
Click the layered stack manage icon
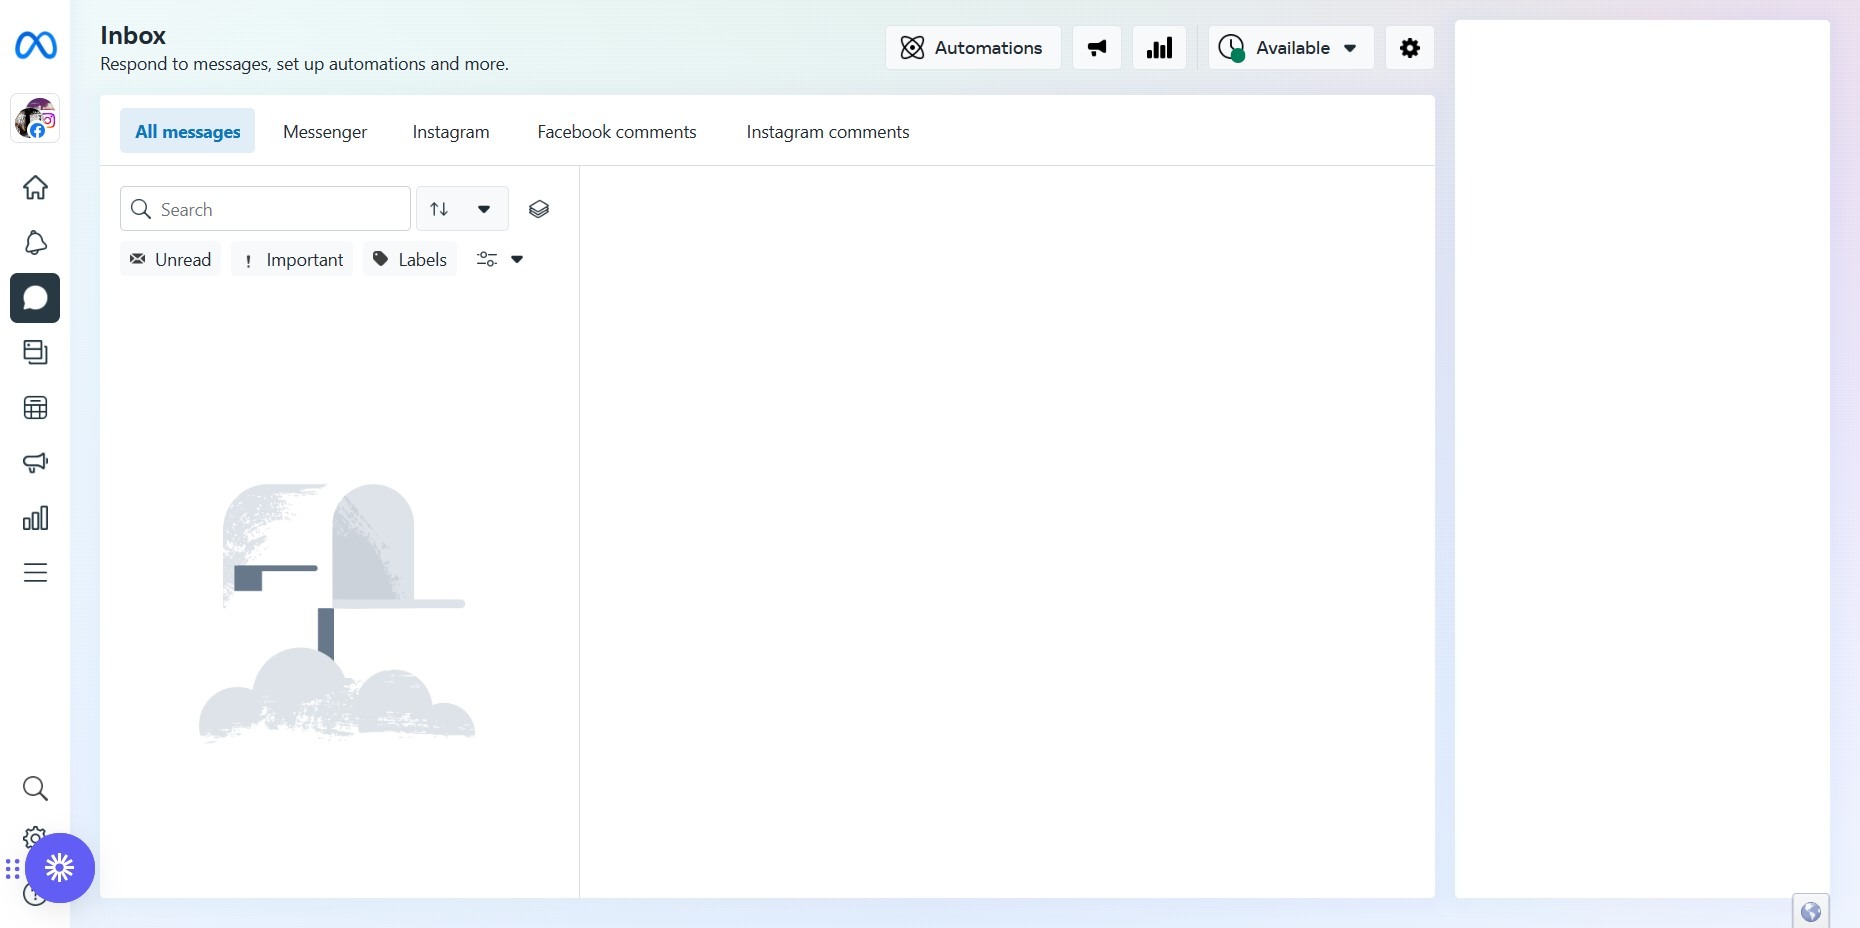[539, 209]
